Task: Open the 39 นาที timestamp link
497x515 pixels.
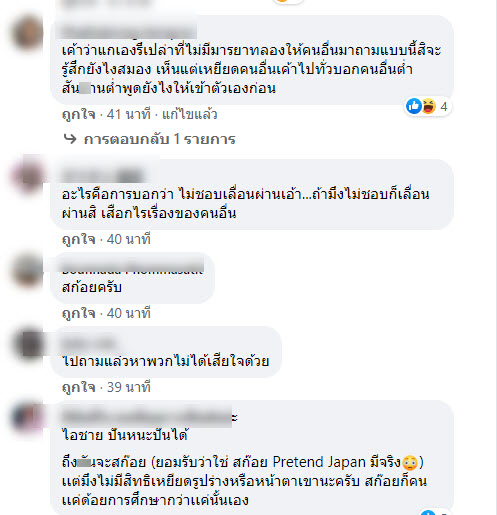Action: [x=129, y=387]
